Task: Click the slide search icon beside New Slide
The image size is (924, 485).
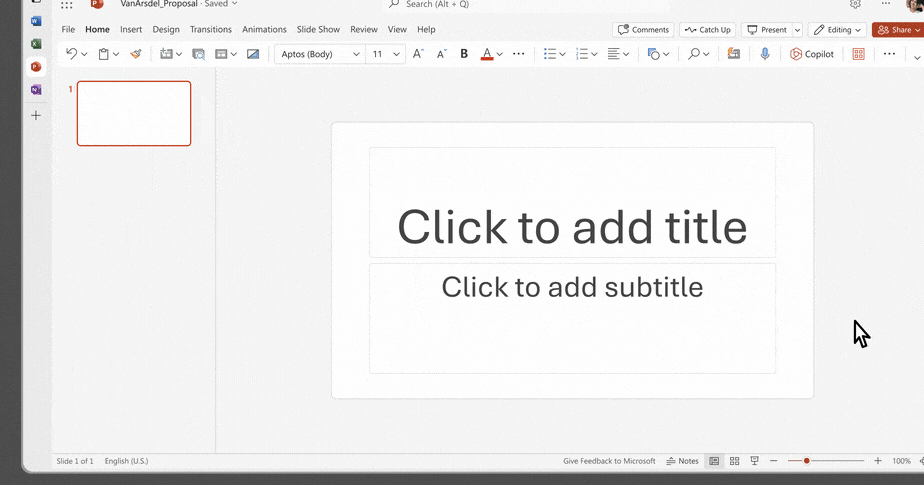Action: click(x=199, y=54)
